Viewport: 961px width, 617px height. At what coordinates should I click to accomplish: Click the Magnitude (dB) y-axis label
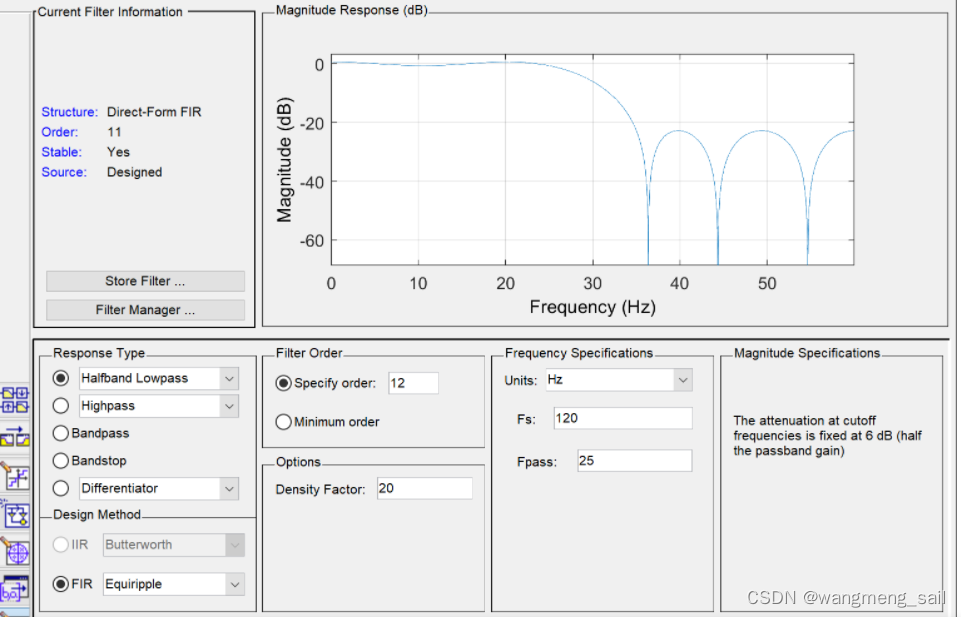284,159
